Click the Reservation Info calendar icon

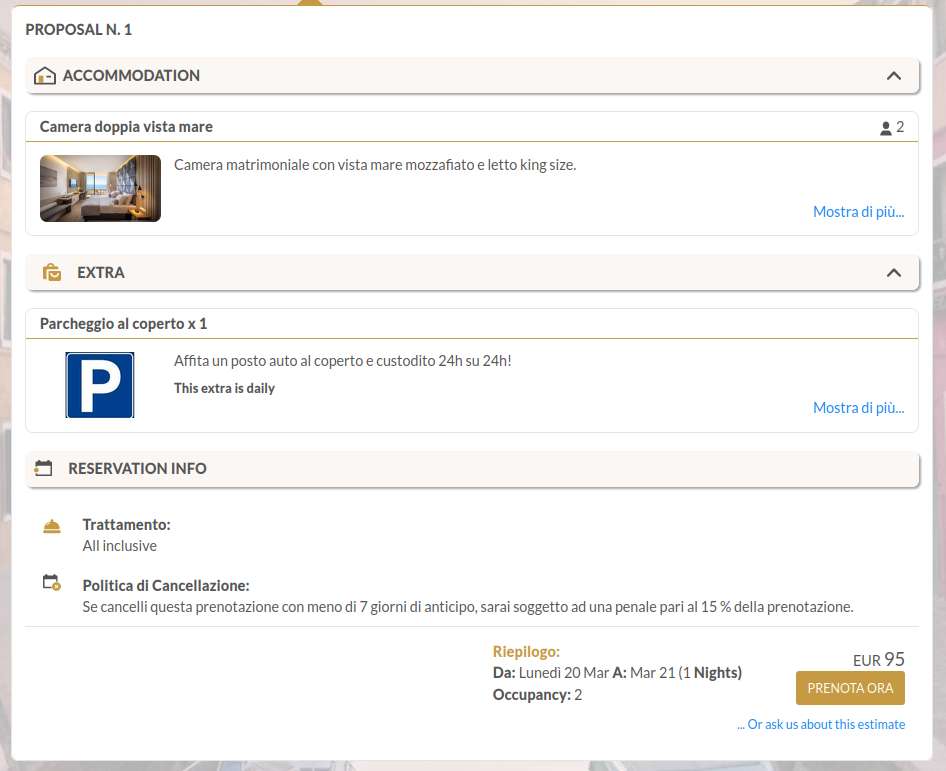(x=43, y=468)
